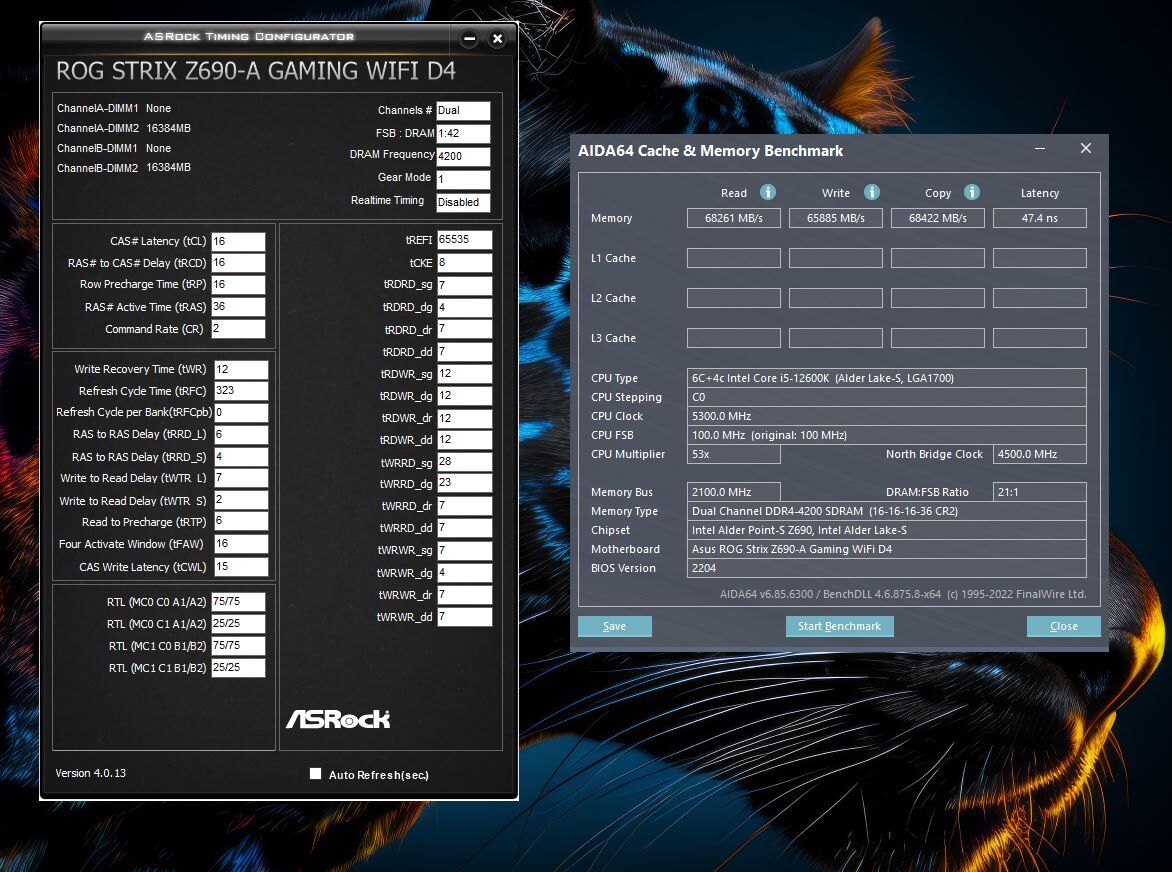Click the CPU Type value field

886,378
